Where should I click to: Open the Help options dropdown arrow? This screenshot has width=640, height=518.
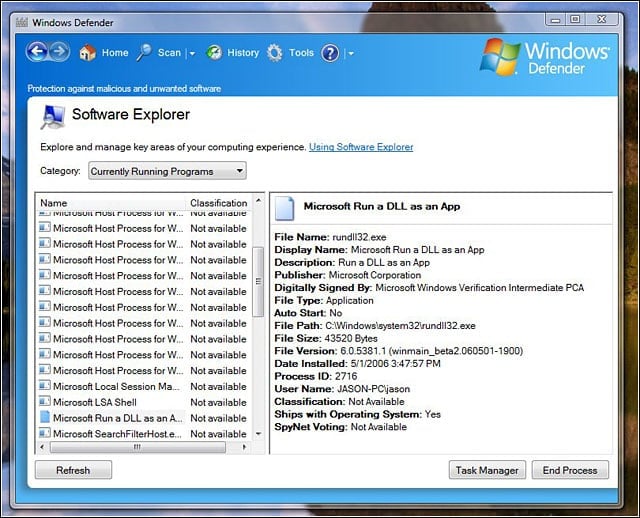click(351, 53)
